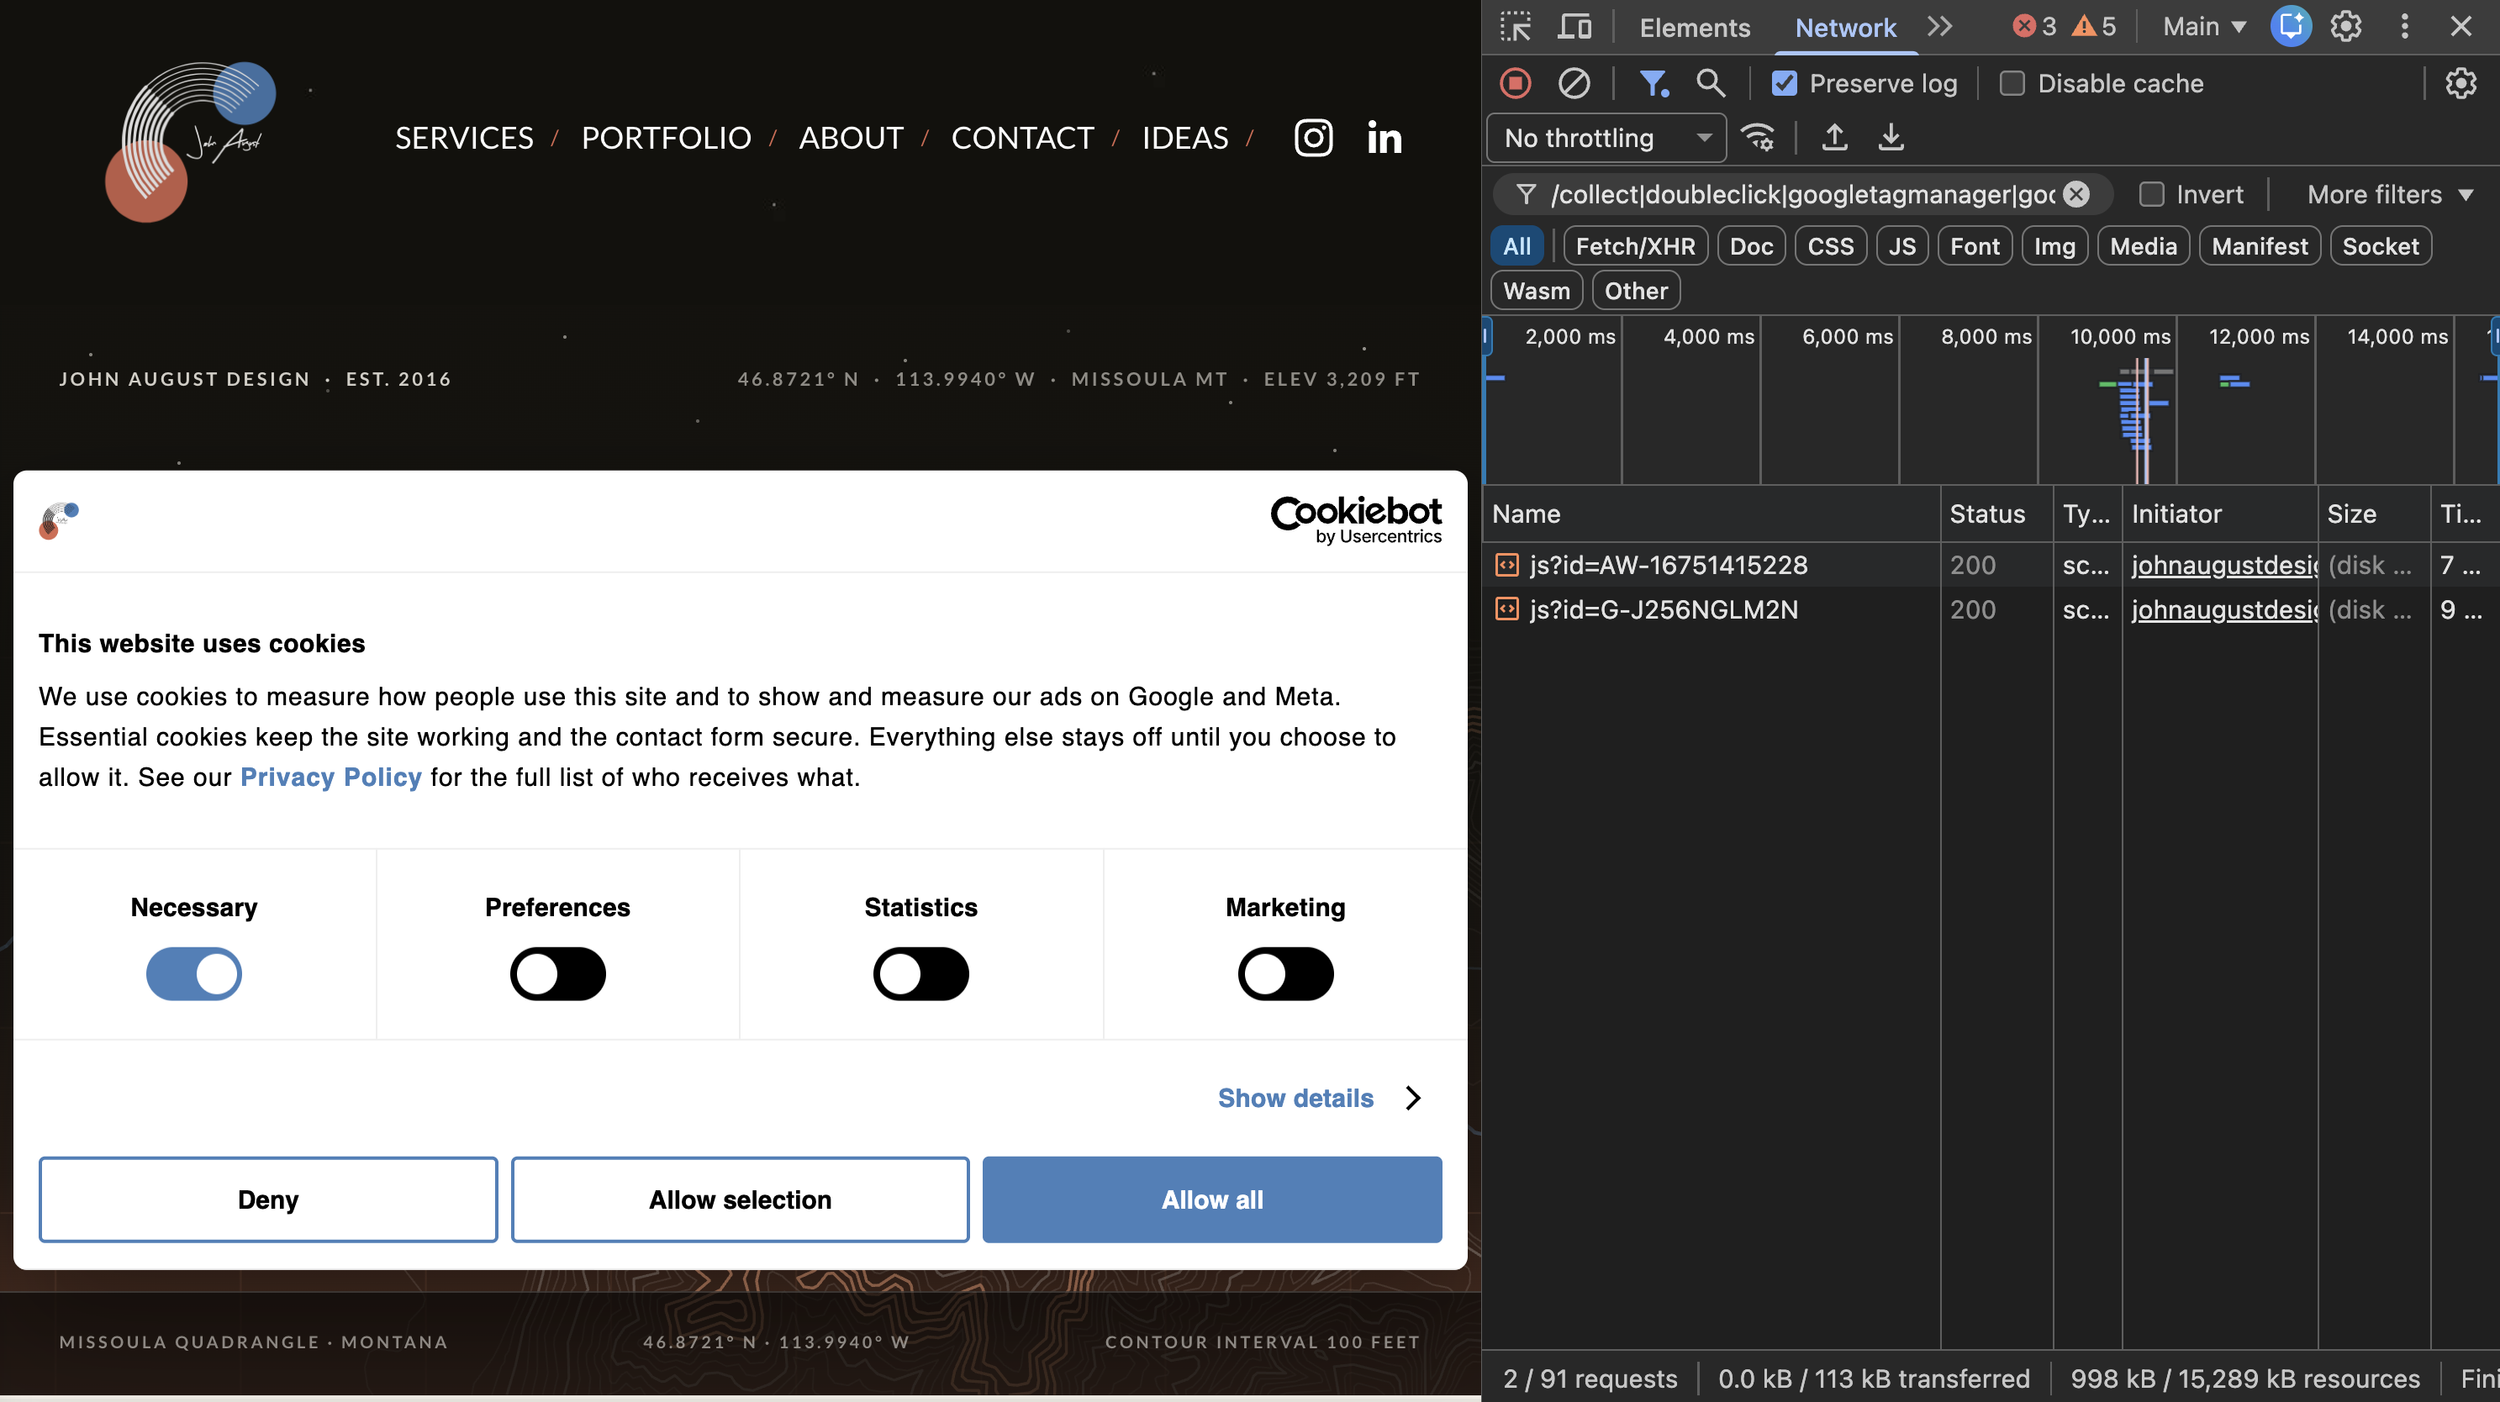Sort requests by the Size column
The width and height of the screenshot is (2500, 1402).
(x=2373, y=514)
